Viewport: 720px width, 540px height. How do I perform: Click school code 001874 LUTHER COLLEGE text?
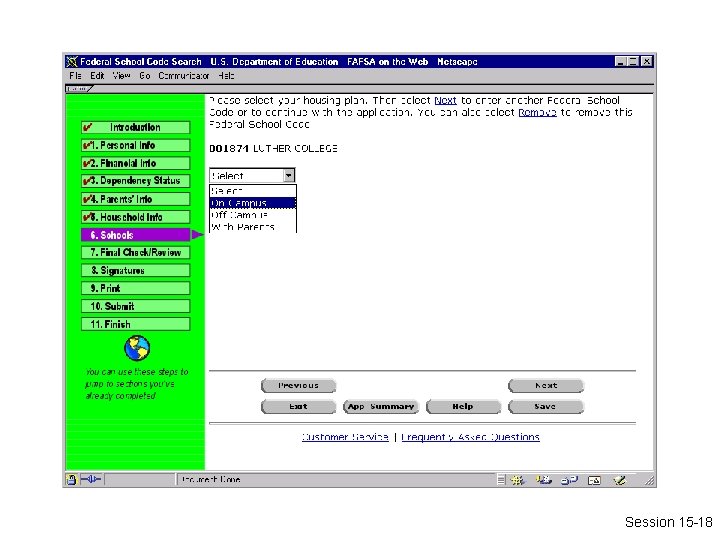point(274,148)
